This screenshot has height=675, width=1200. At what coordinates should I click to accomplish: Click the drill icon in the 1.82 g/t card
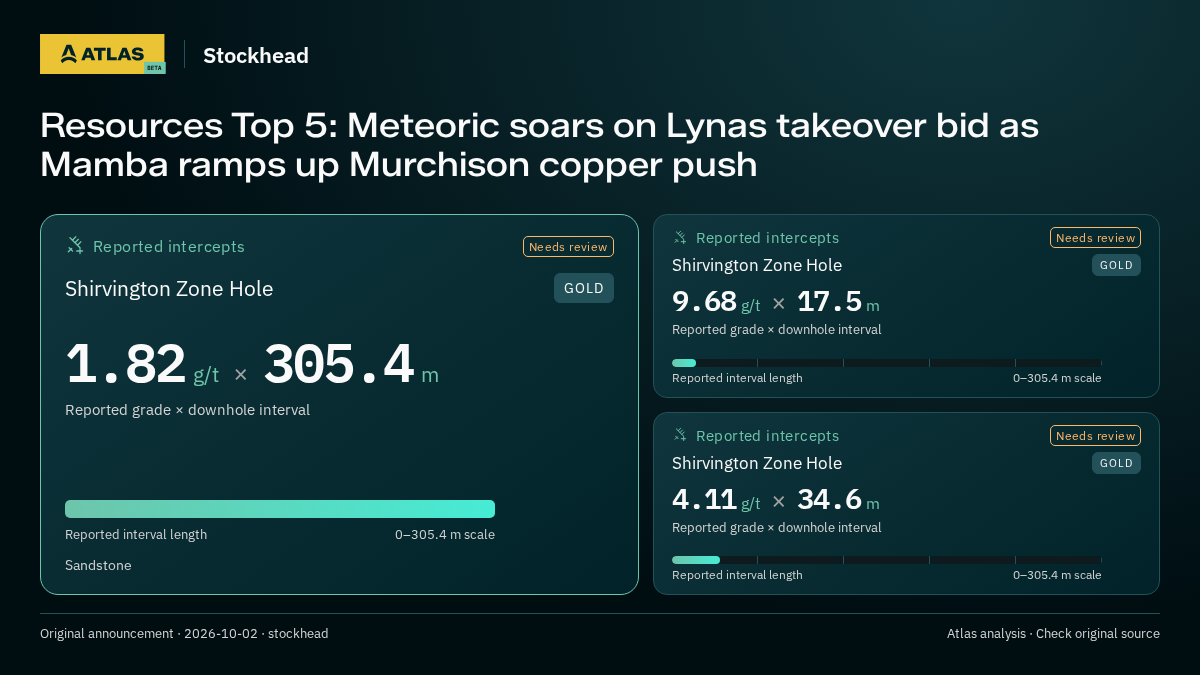(75, 246)
